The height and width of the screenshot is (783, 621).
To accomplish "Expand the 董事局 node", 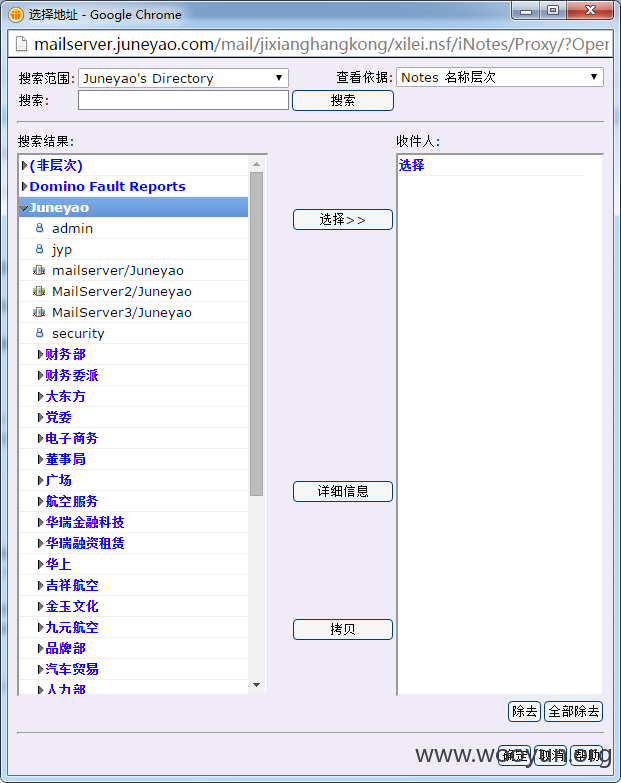I will [40, 459].
